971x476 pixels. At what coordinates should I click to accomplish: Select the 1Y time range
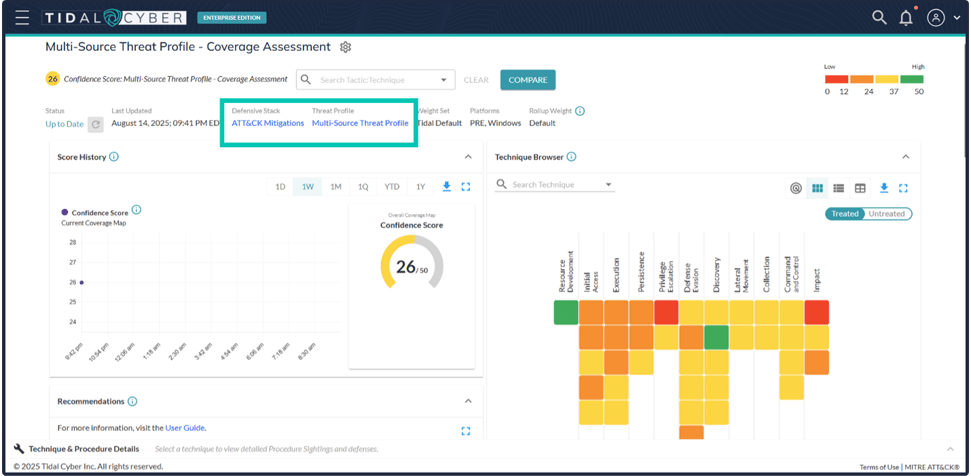420,186
